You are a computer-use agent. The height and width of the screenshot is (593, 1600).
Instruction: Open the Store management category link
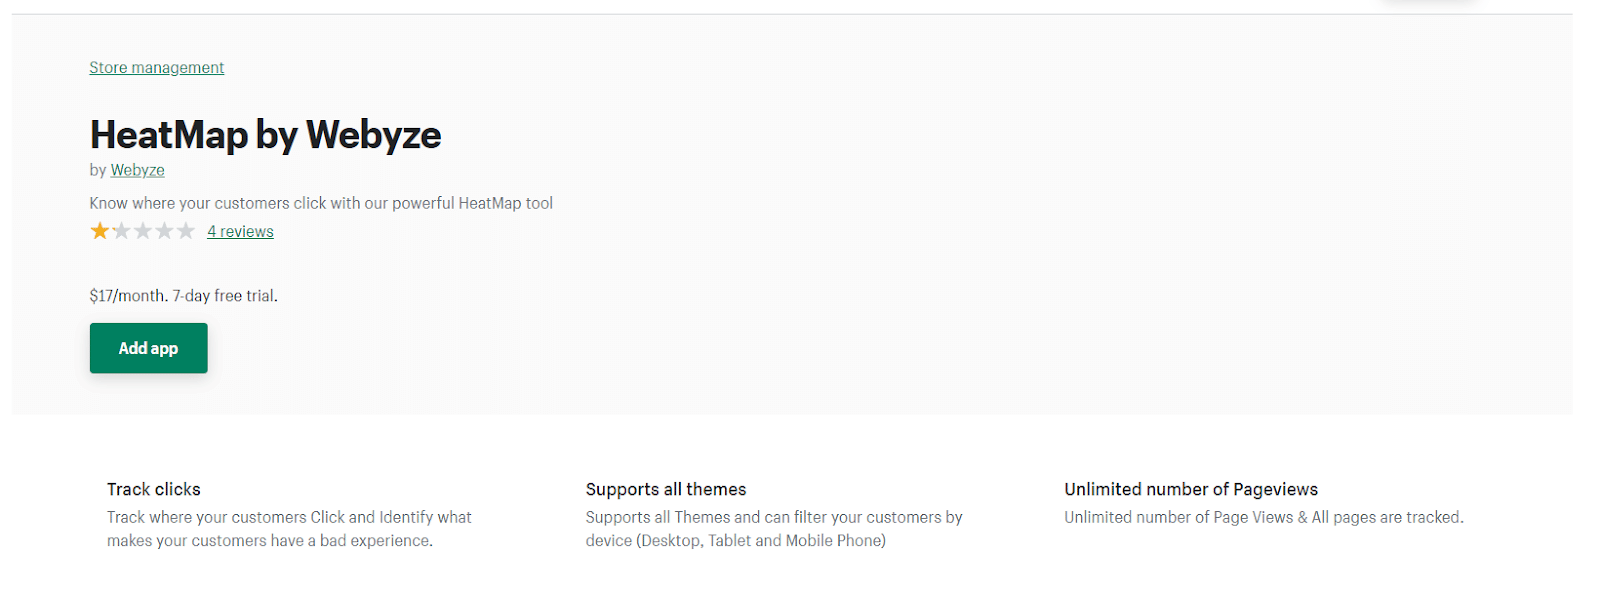pos(156,67)
